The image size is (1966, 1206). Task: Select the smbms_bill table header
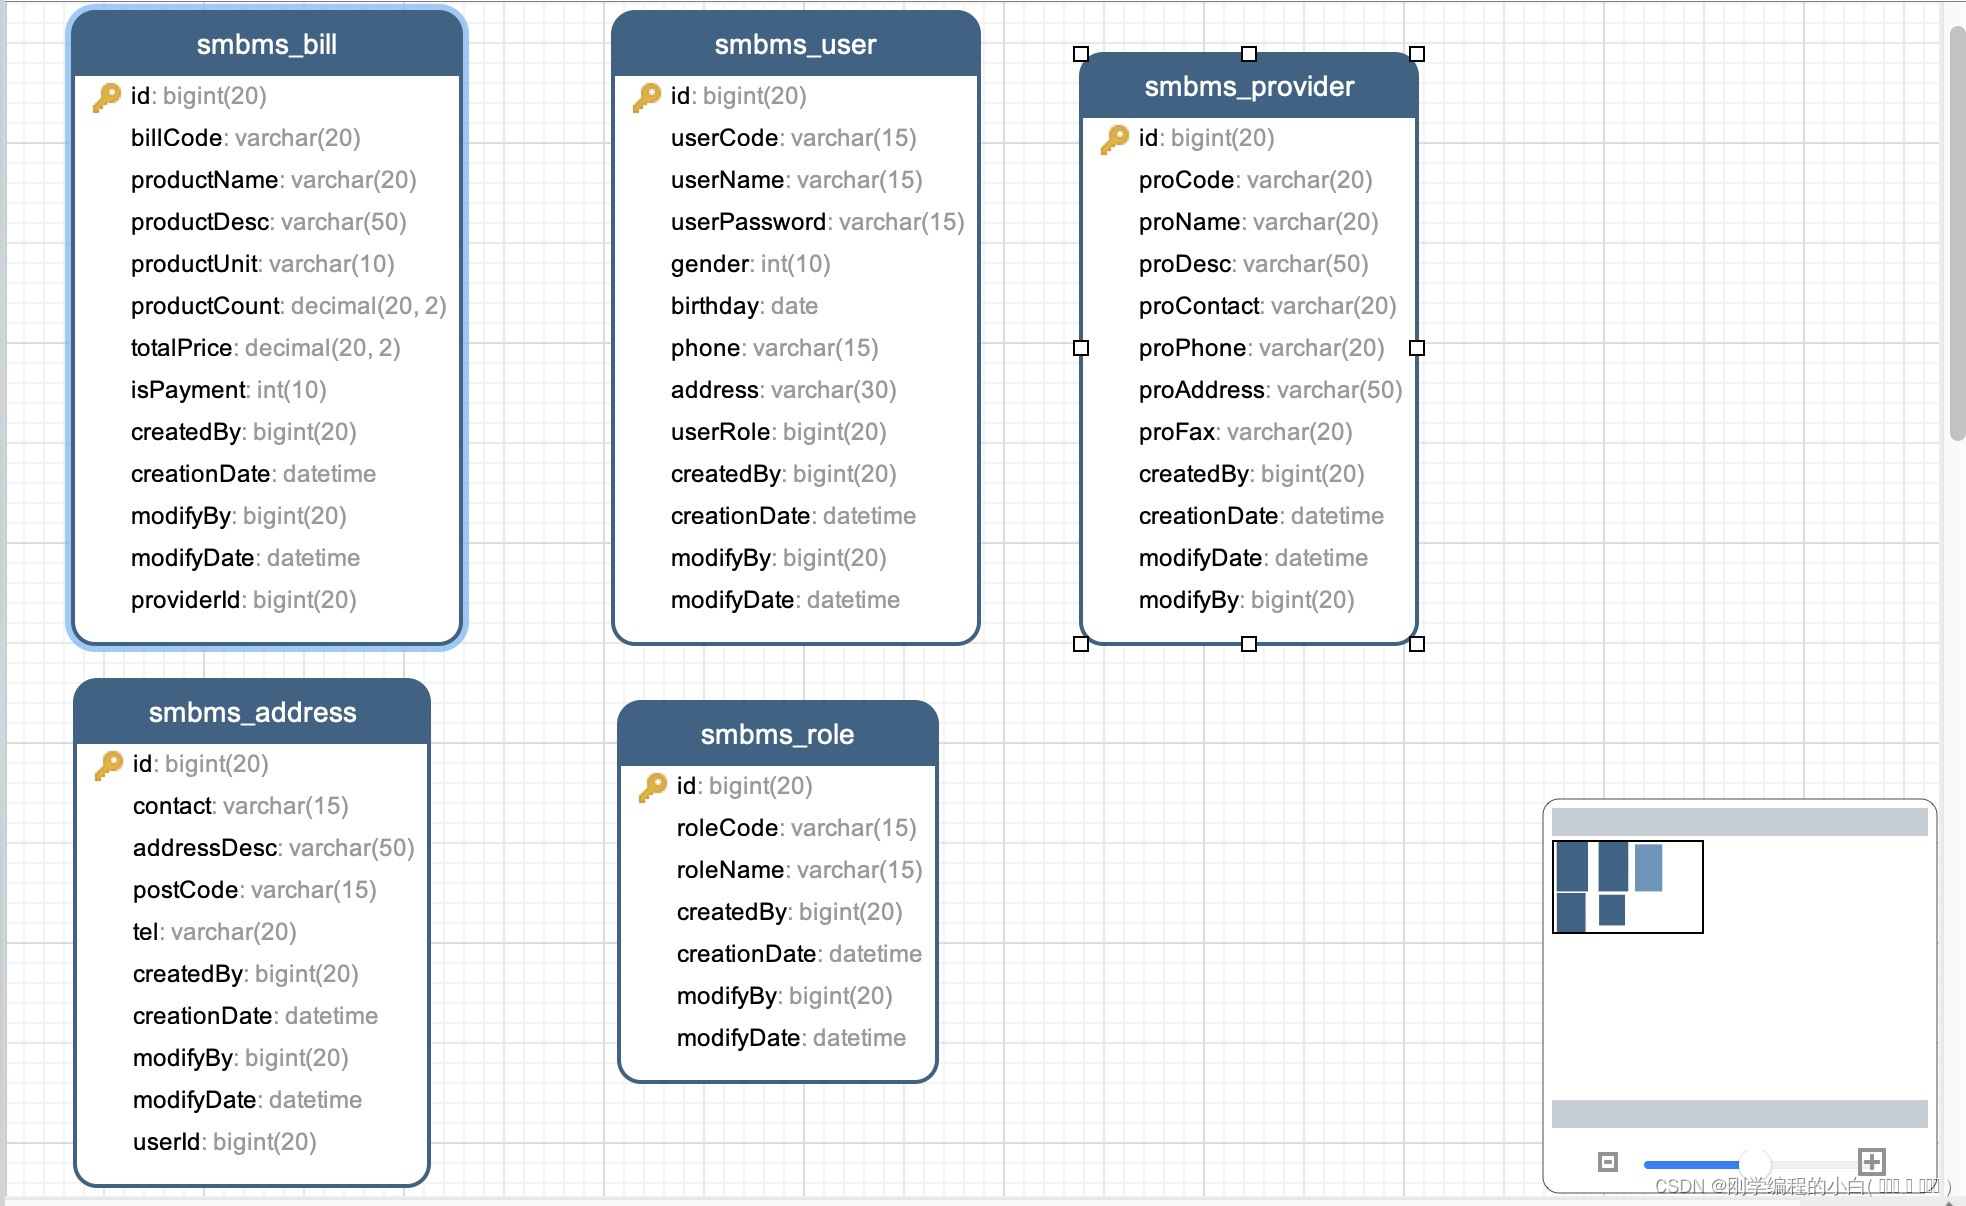pos(266,45)
